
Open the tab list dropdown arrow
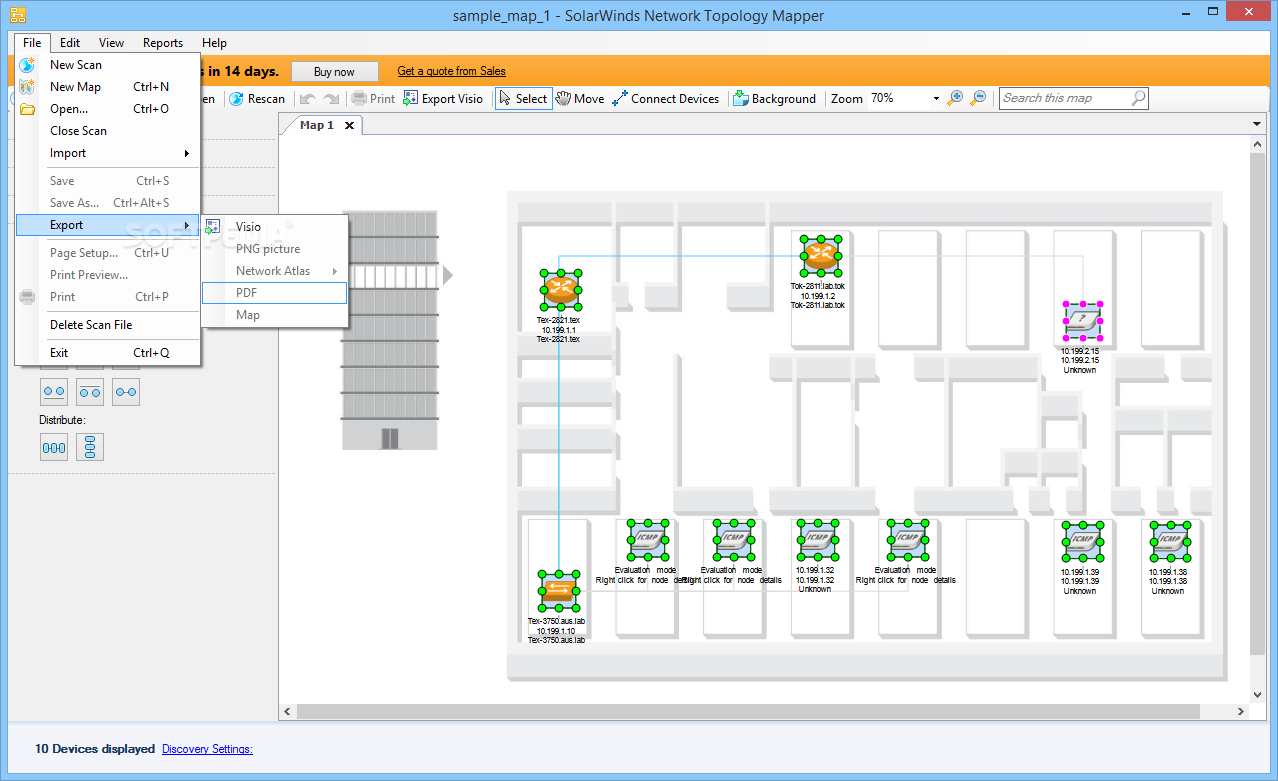(x=1257, y=124)
